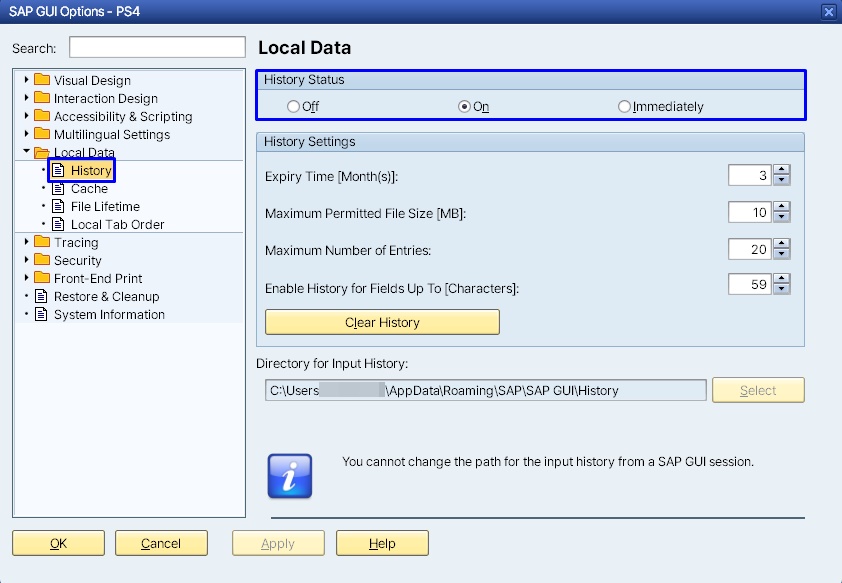Click the Clear History button
This screenshot has width=842, height=583.
coord(382,322)
